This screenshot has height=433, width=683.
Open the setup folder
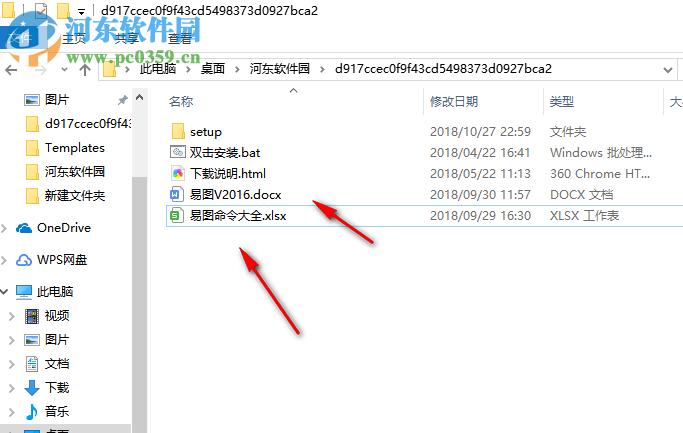pos(206,132)
